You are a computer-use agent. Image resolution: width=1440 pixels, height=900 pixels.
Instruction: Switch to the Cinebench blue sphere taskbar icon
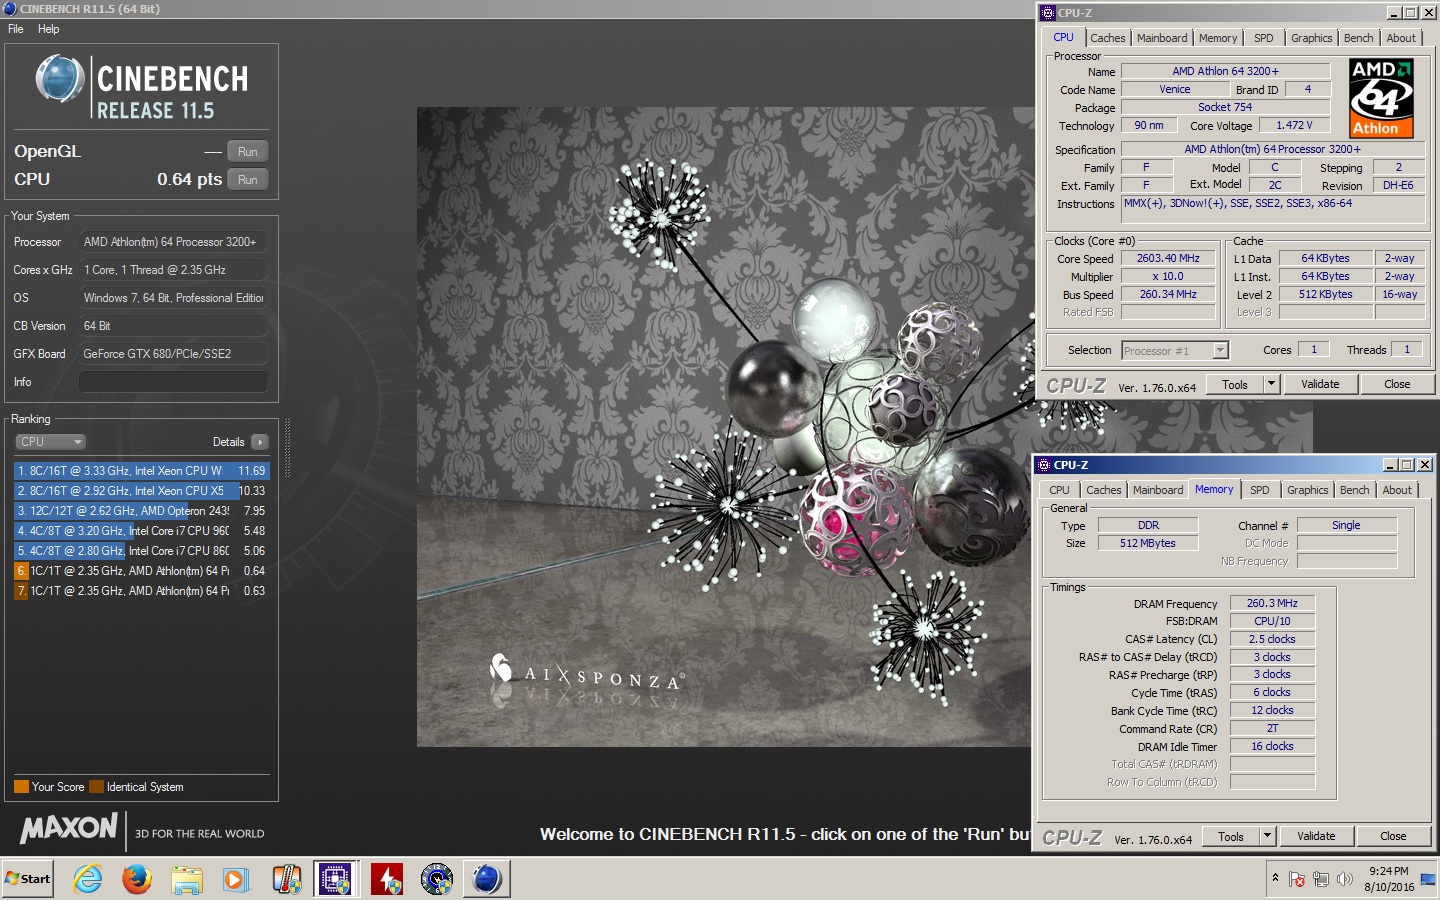[487, 879]
